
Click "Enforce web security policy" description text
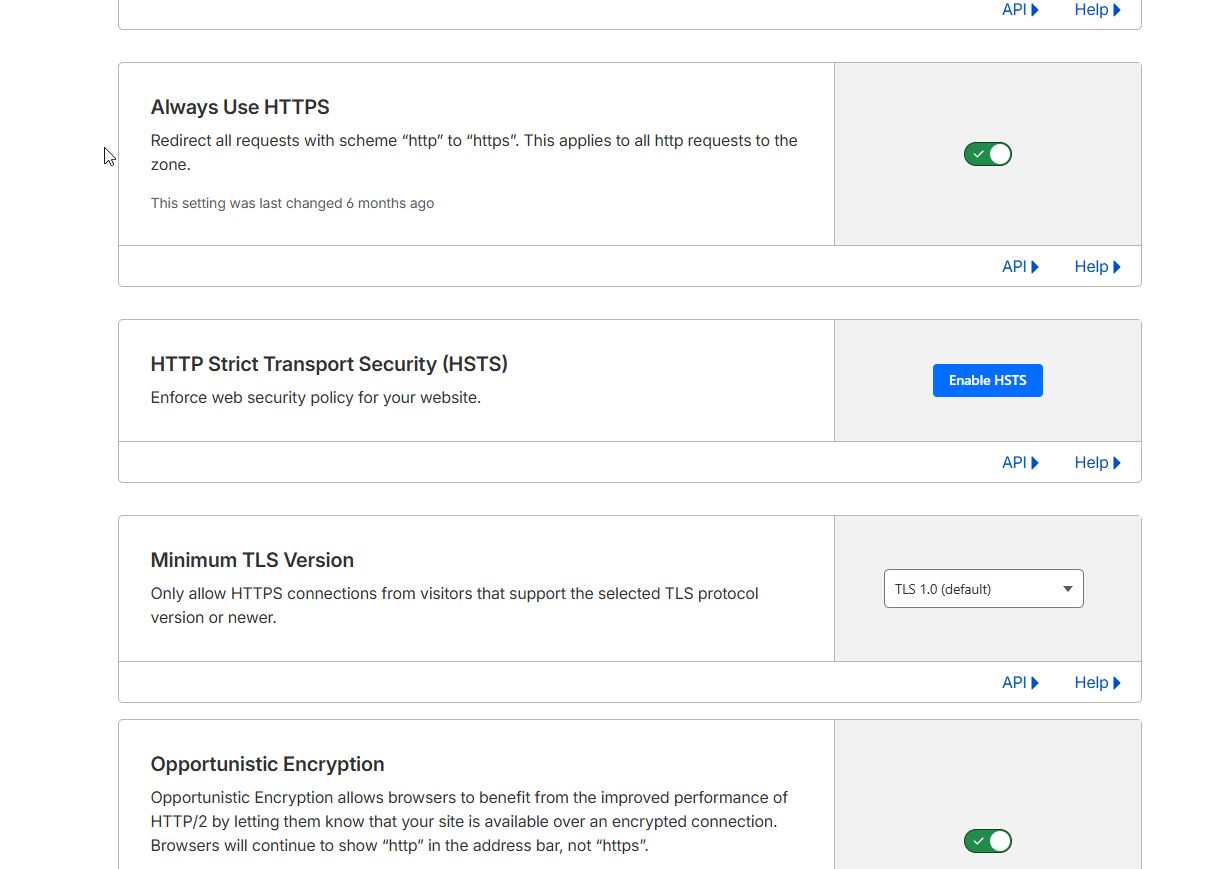[315, 398]
